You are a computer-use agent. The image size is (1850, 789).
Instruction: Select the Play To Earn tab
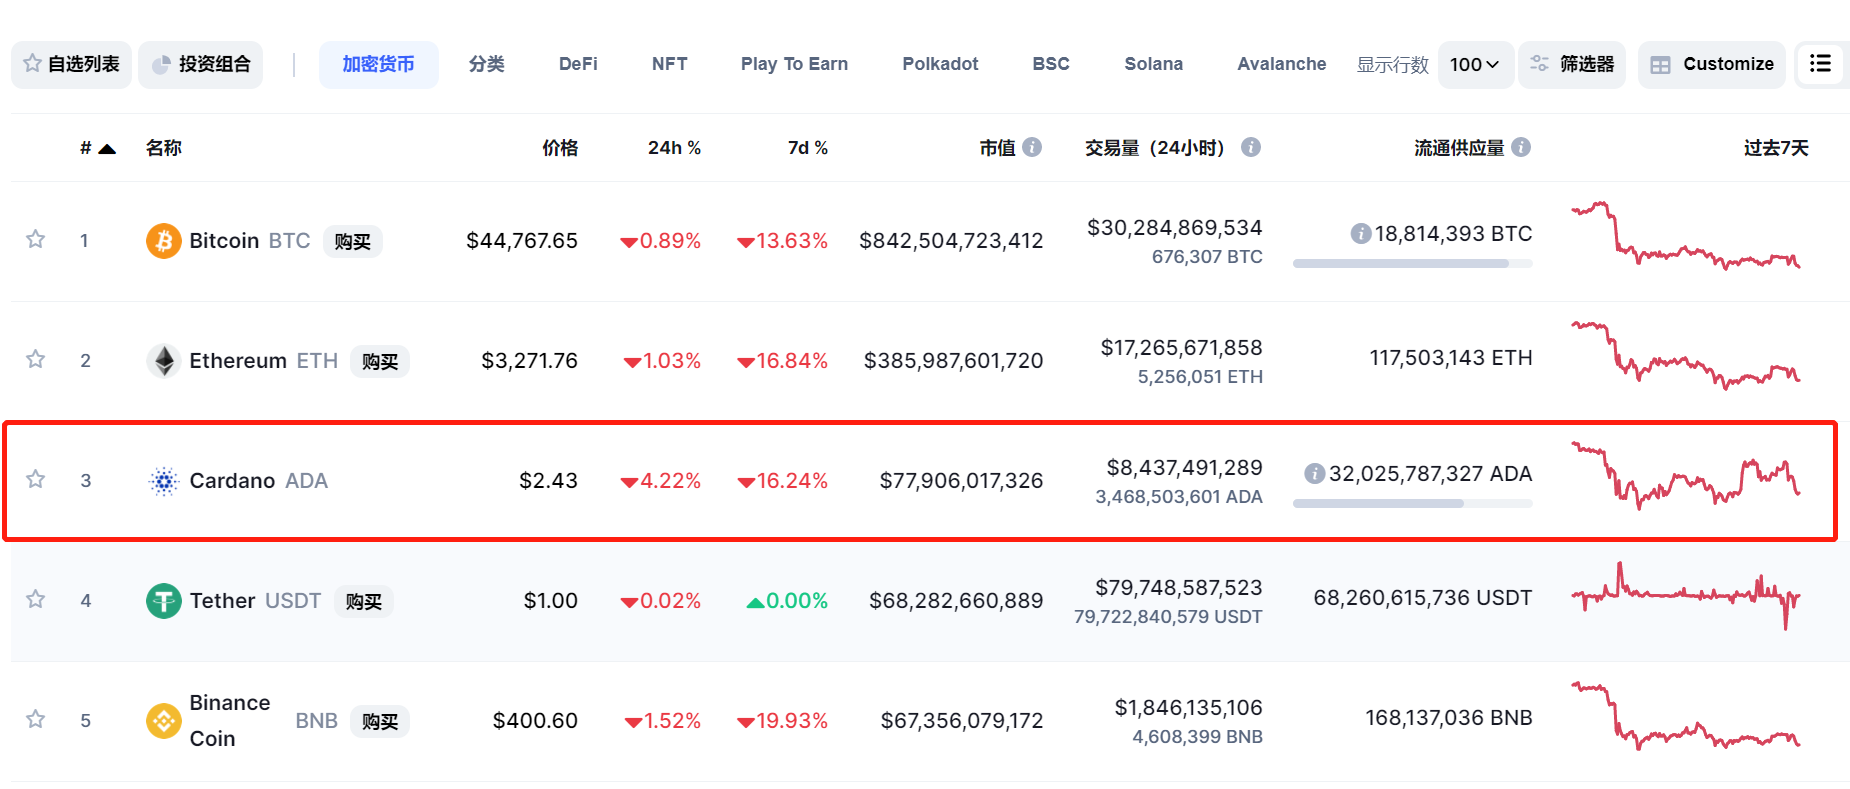click(794, 65)
